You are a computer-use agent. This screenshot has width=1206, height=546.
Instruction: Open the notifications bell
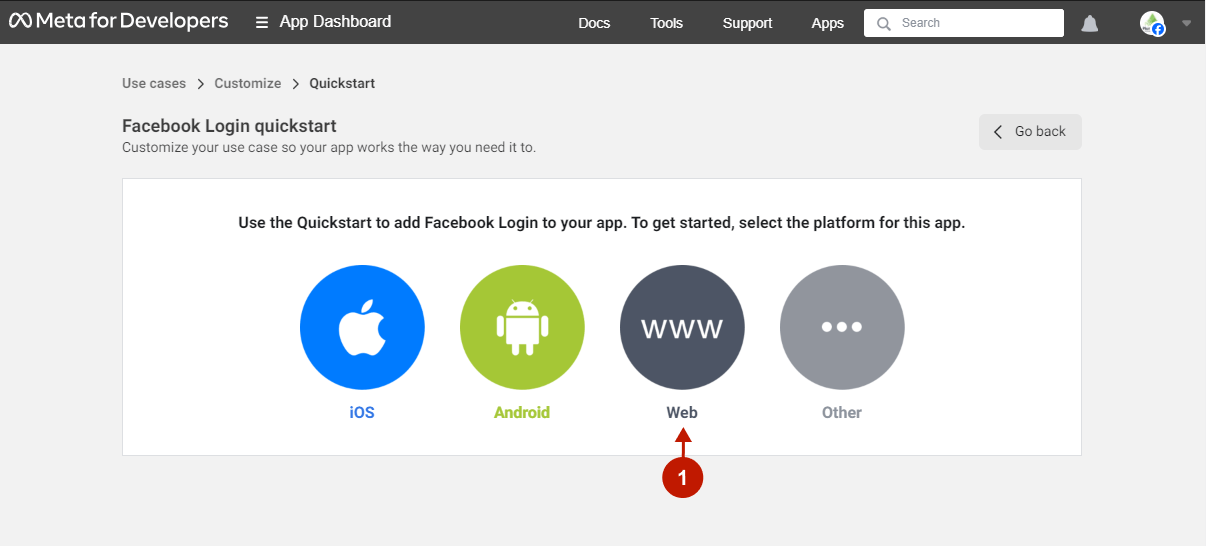click(1090, 23)
